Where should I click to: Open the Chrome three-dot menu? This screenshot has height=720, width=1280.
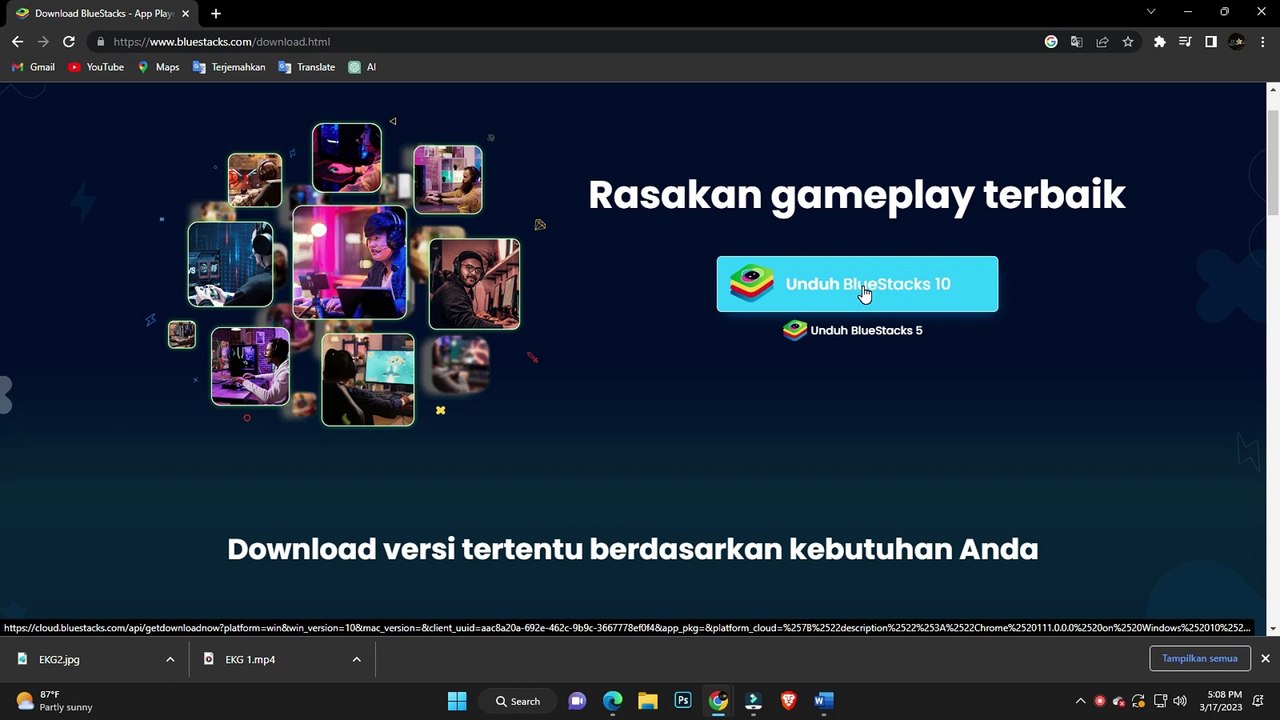click(x=1264, y=42)
